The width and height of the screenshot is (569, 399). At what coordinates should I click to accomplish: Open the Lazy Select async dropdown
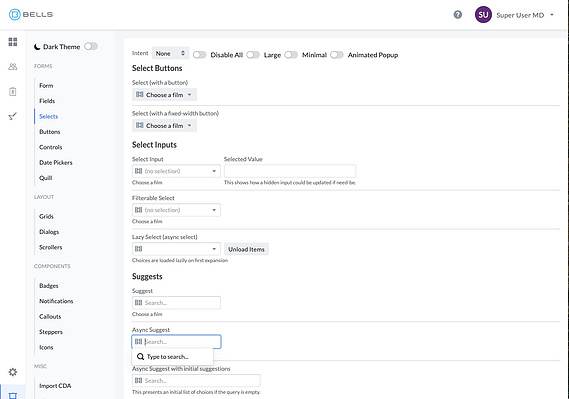[176, 249]
